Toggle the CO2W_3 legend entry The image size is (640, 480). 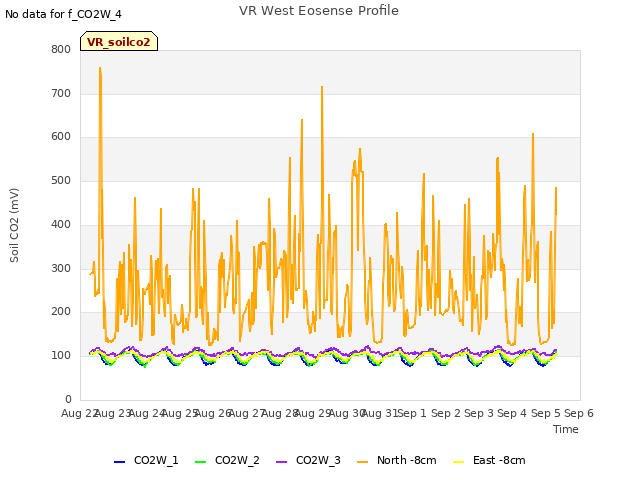[x=308, y=461]
